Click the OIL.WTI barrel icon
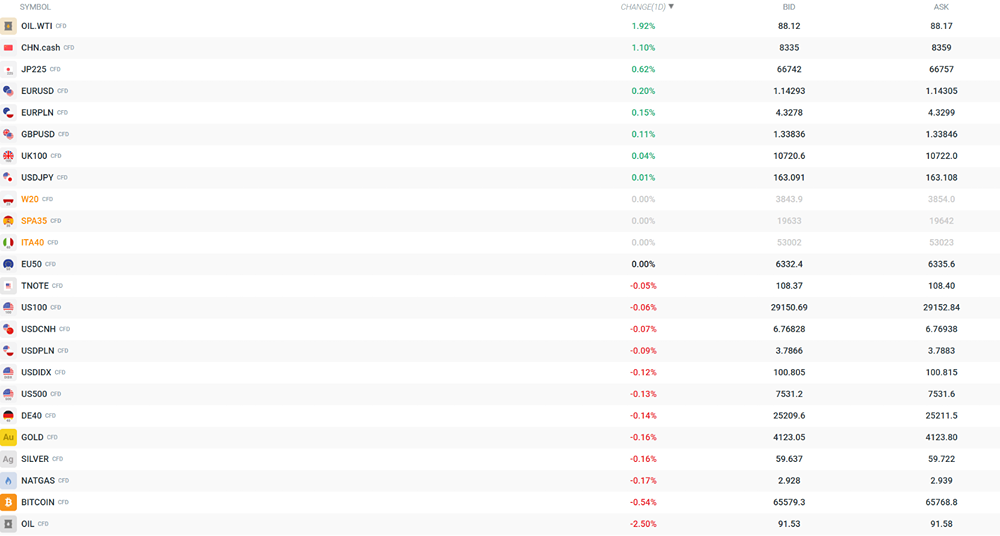The width and height of the screenshot is (1000, 536). [8, 26]
